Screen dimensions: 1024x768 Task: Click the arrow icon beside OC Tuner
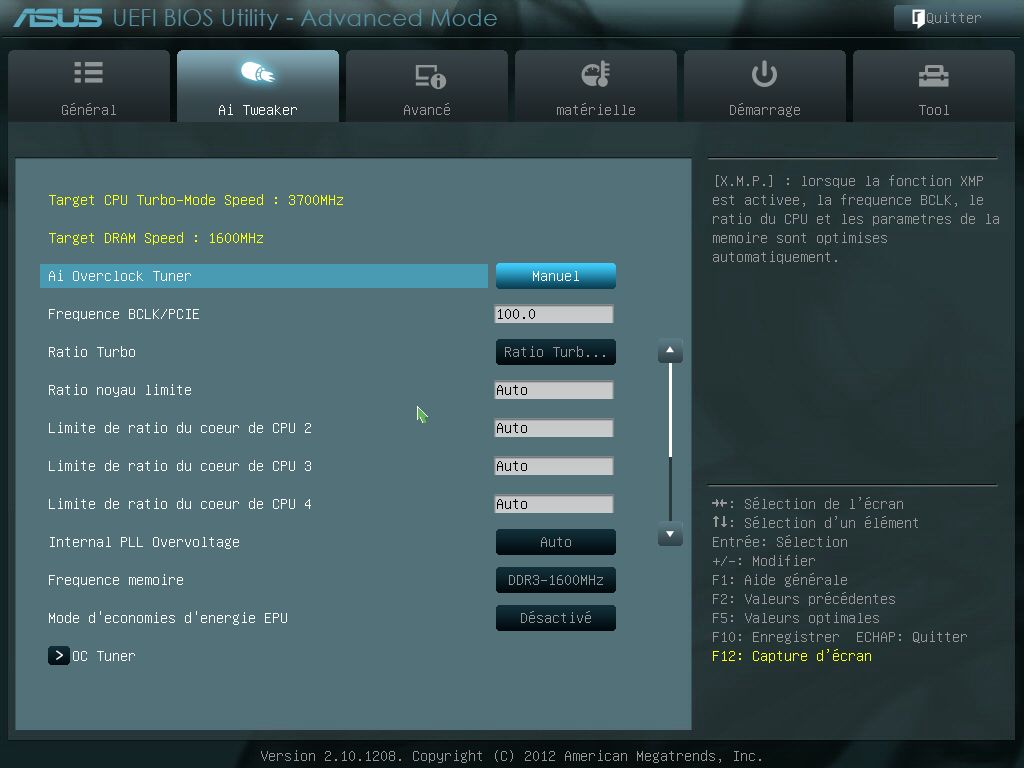click(x=59, y=656)
